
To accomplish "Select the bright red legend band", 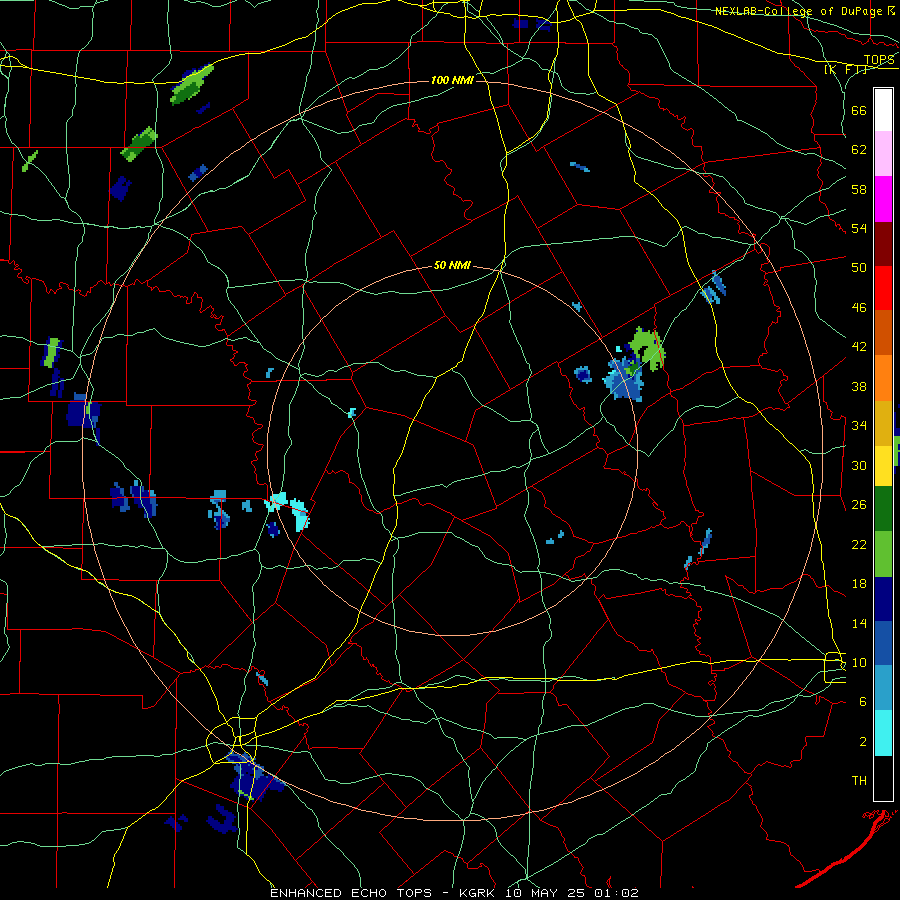I will tap(883, 288).
